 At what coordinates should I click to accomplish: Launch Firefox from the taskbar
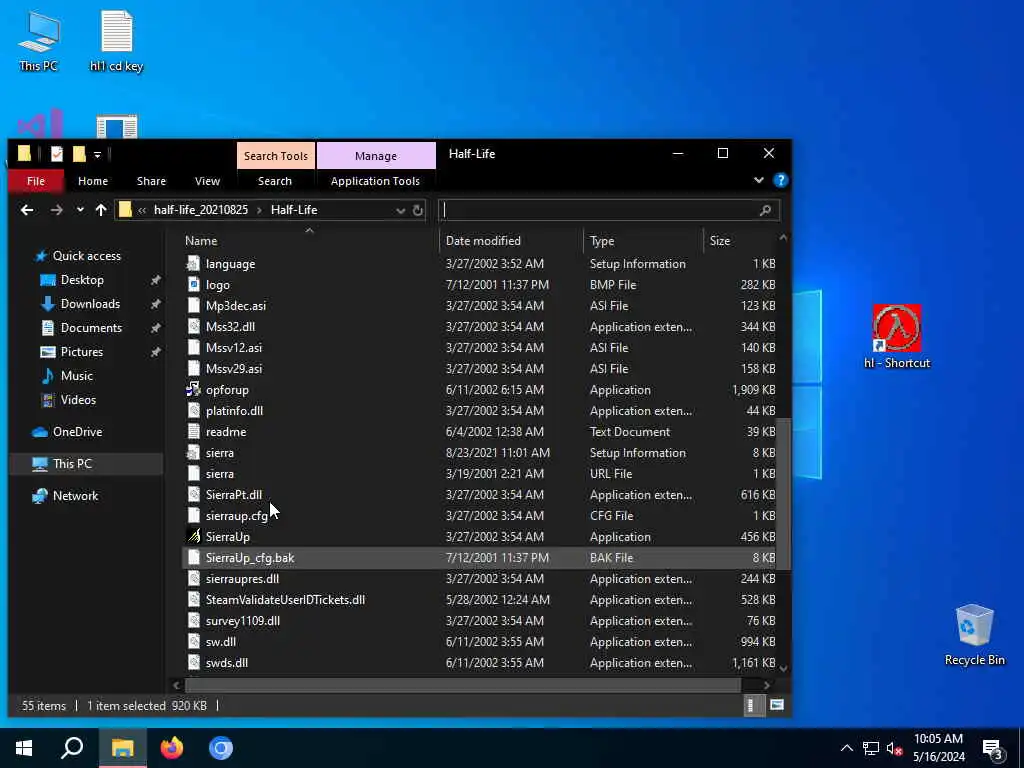(x=172, y=748)
